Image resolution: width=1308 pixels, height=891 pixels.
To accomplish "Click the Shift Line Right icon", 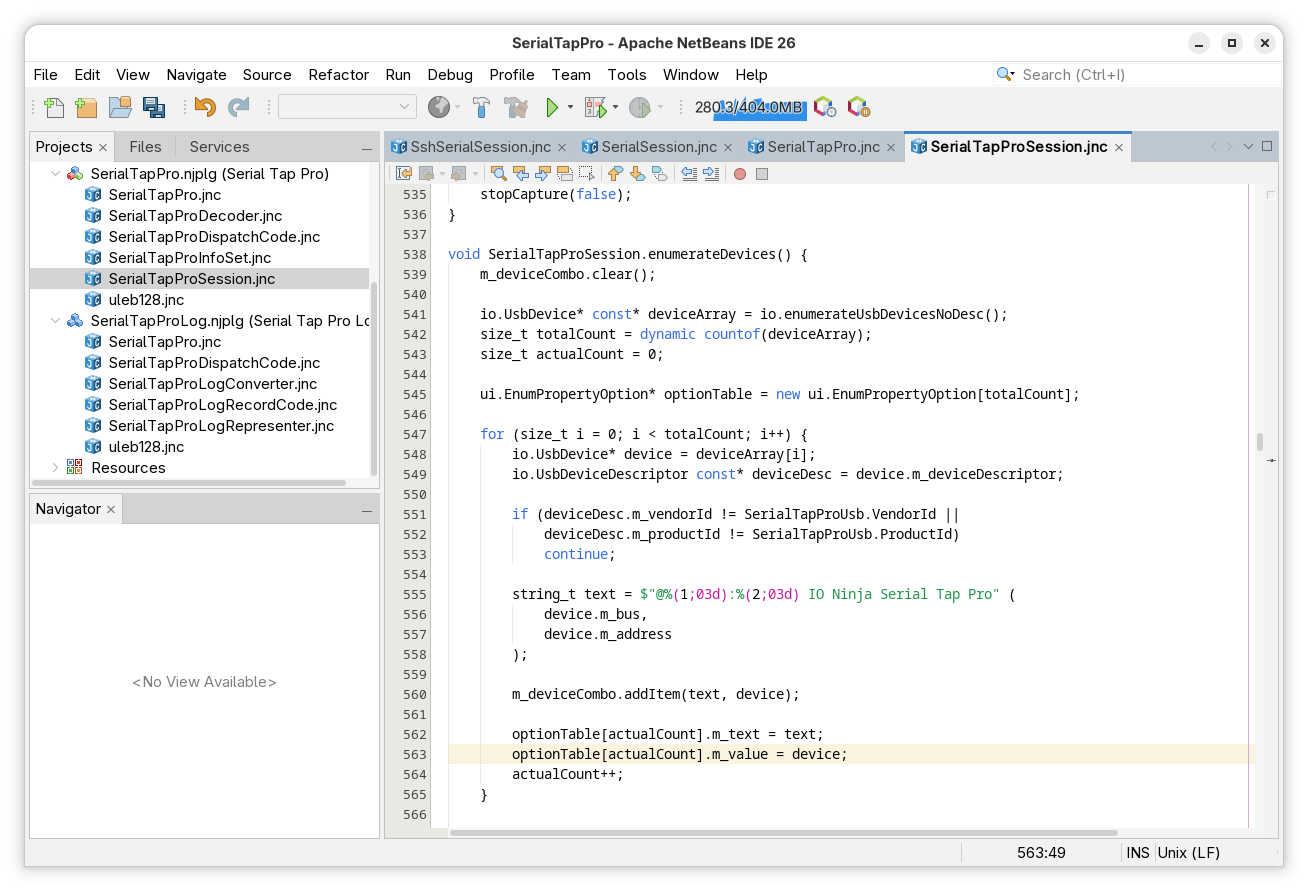I will (711, 174).
